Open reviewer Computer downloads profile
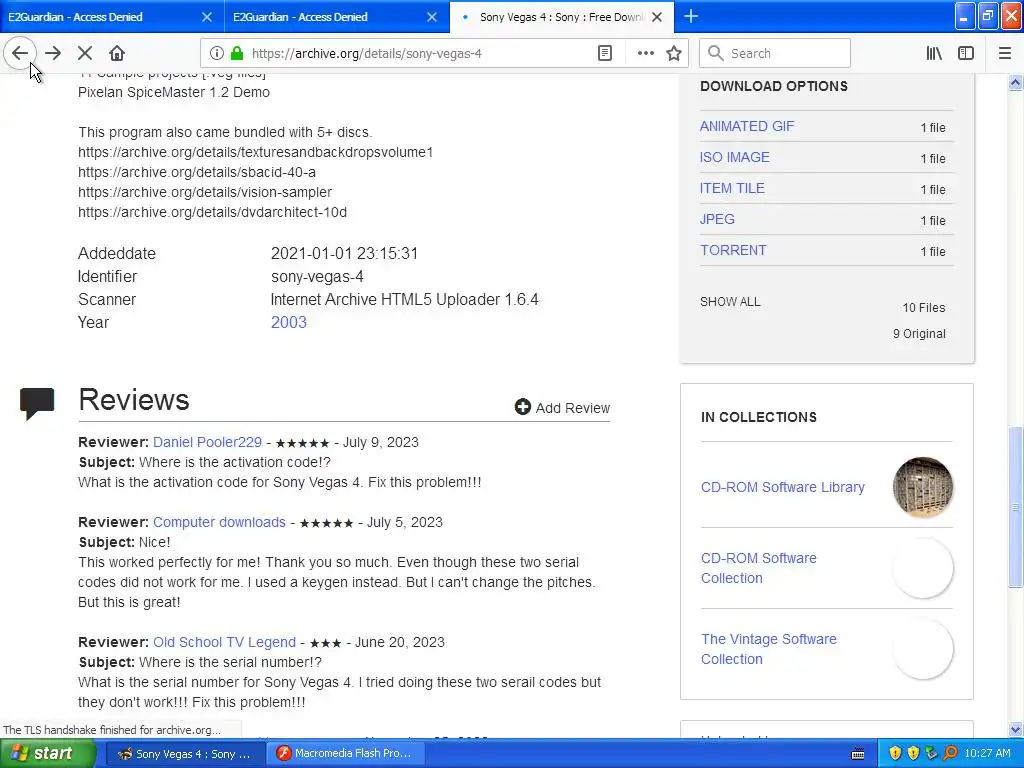 click(219, 522)
